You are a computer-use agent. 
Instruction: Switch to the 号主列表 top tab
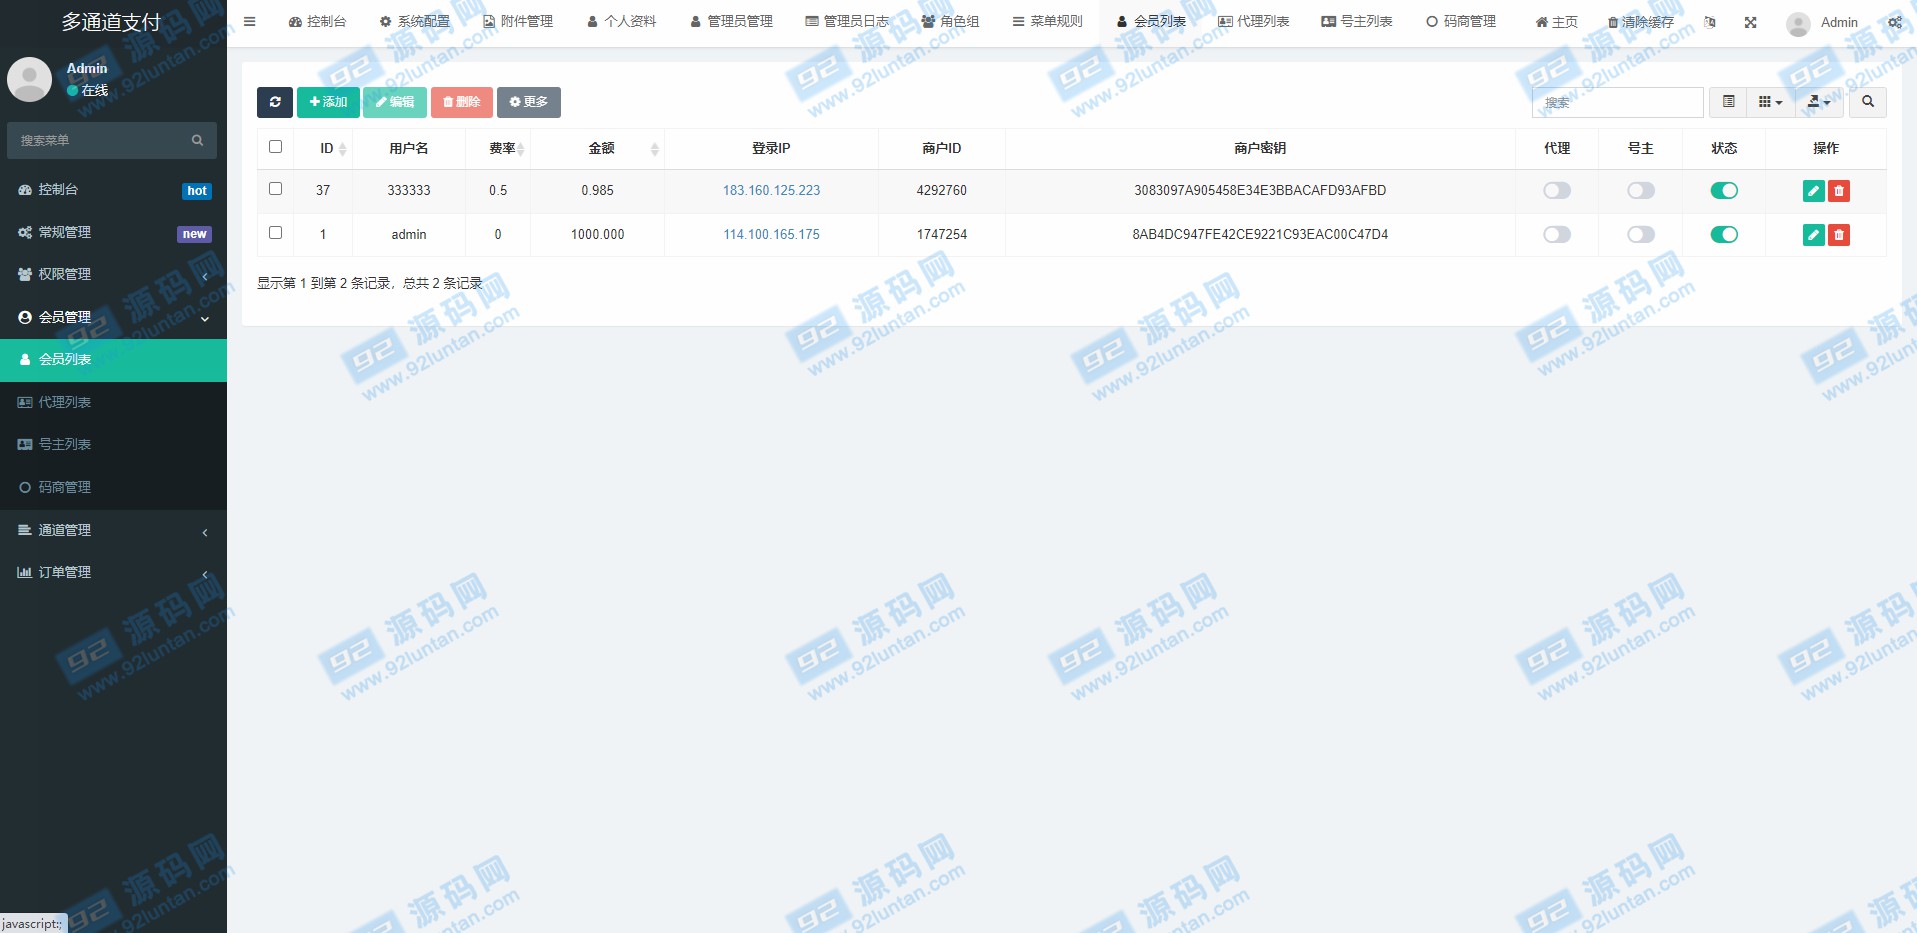[x=1356, y=22]
